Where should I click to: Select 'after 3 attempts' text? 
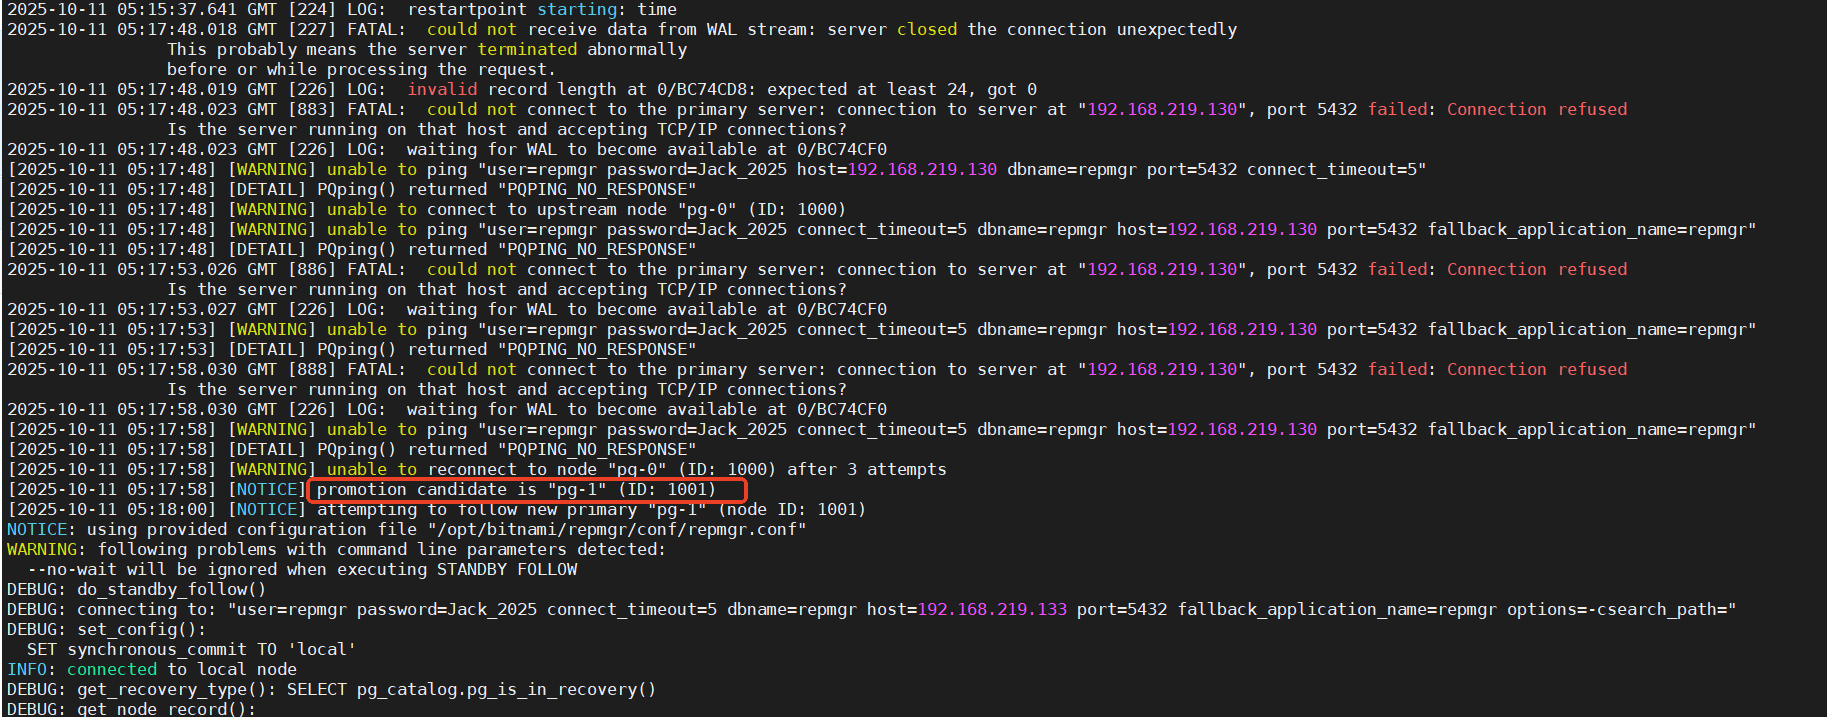pyautogui.click(x=867, y=469)
